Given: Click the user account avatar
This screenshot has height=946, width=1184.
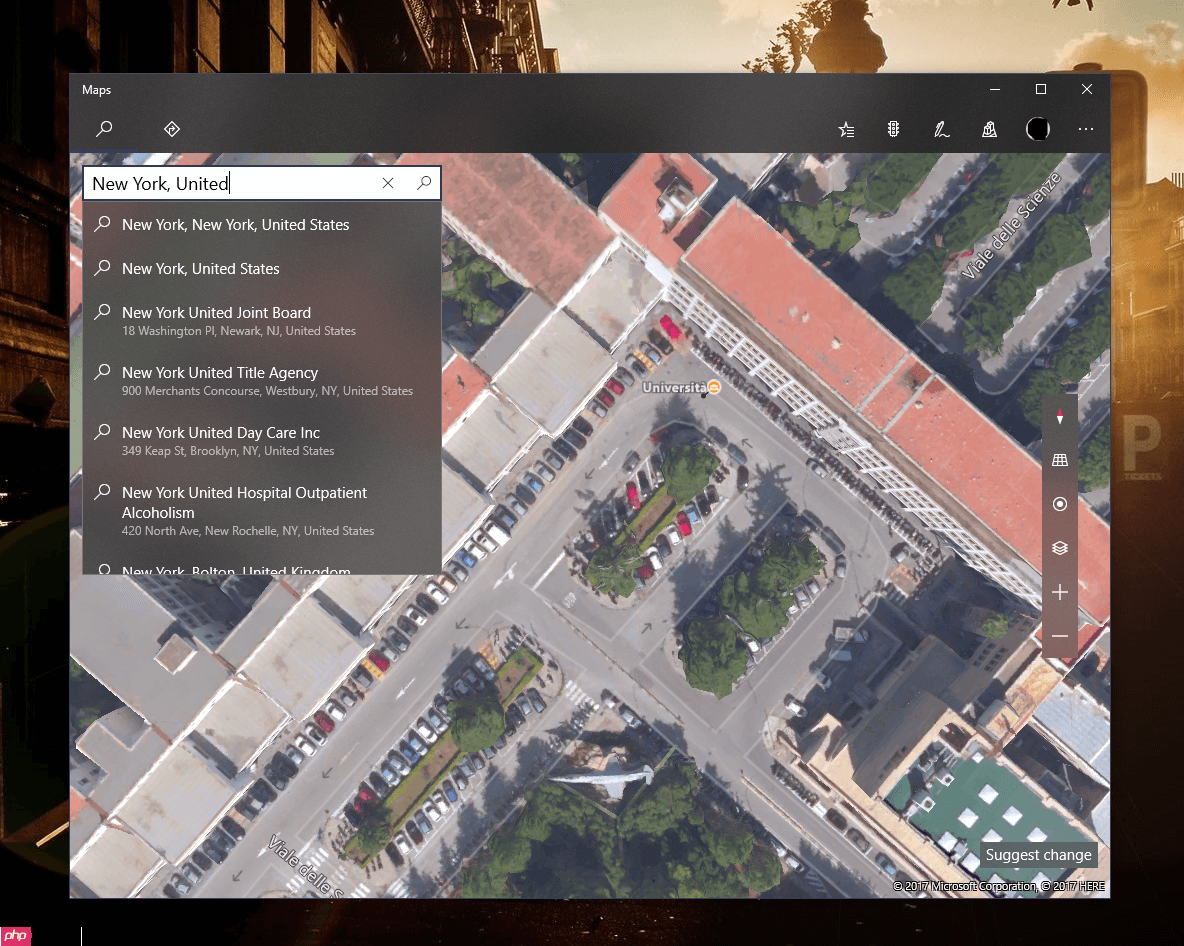Looking at the screenshot, I should pyautogui.click(x=1038, y=129).
